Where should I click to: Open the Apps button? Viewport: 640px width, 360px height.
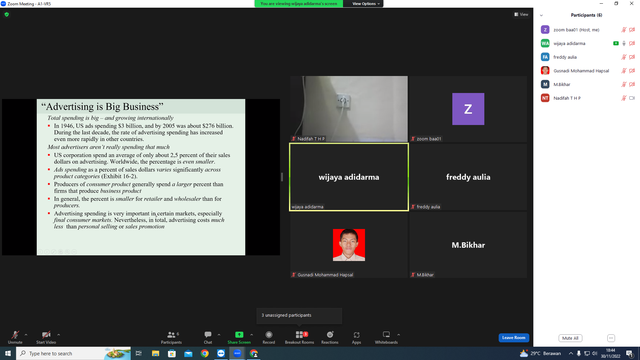coord(356,337)
